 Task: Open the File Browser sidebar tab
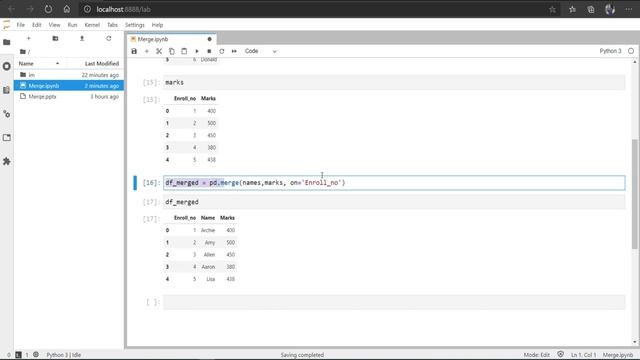point(7,42)
